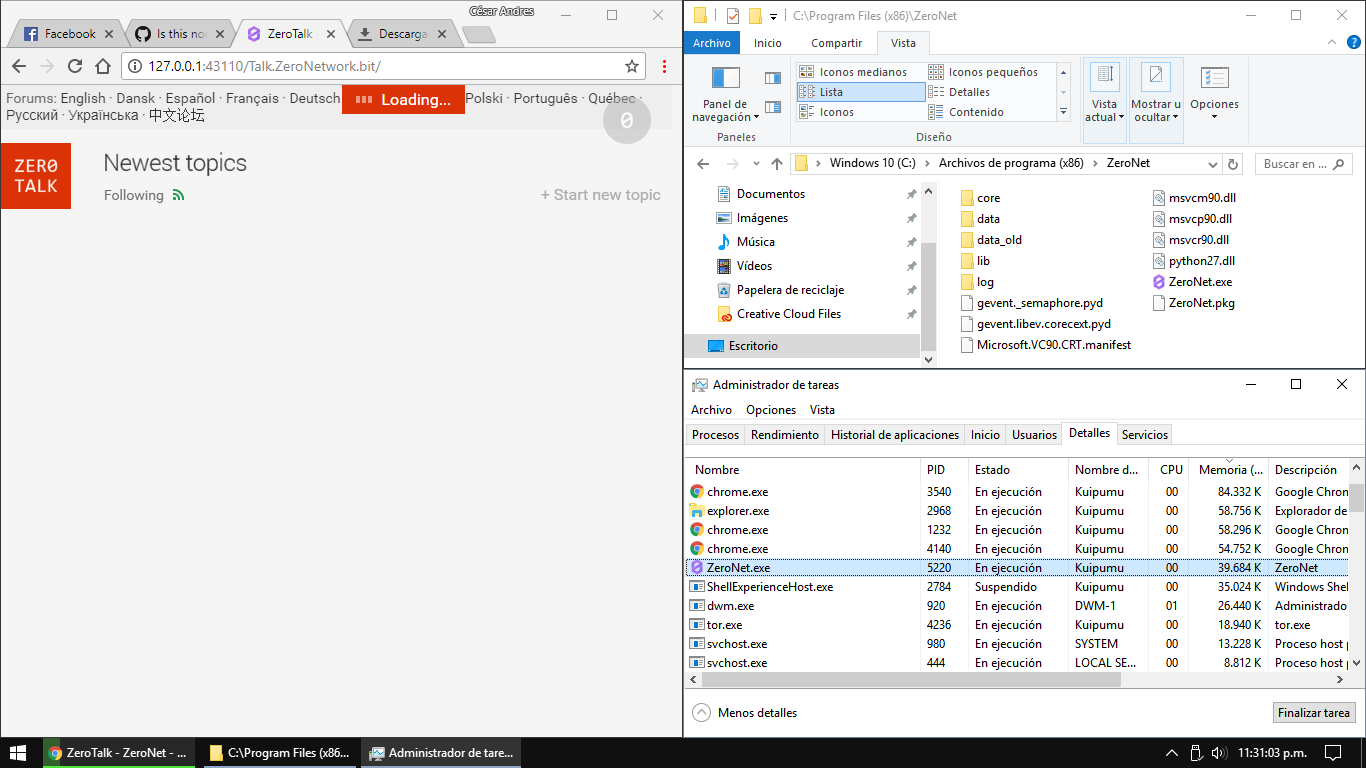The image size is (1366, 768).
Task: Click Chrome's reload page icon
Action: click(x=75, y=65)
